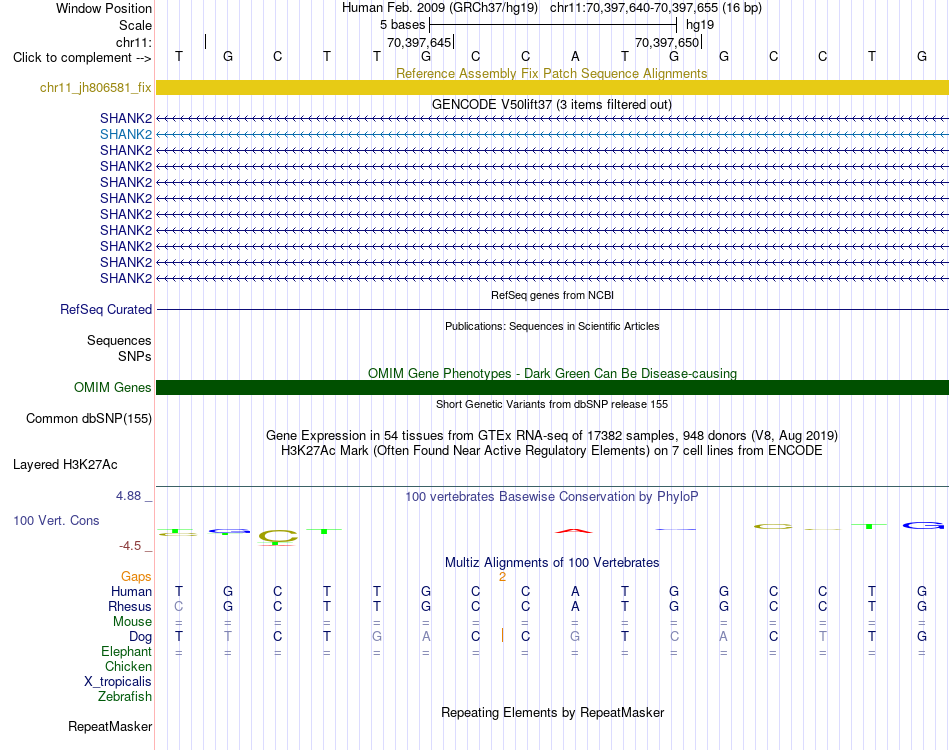This screenshot has width=950, height=750.
Task: Click the orange gap count 2
Action: click(502, 577)
